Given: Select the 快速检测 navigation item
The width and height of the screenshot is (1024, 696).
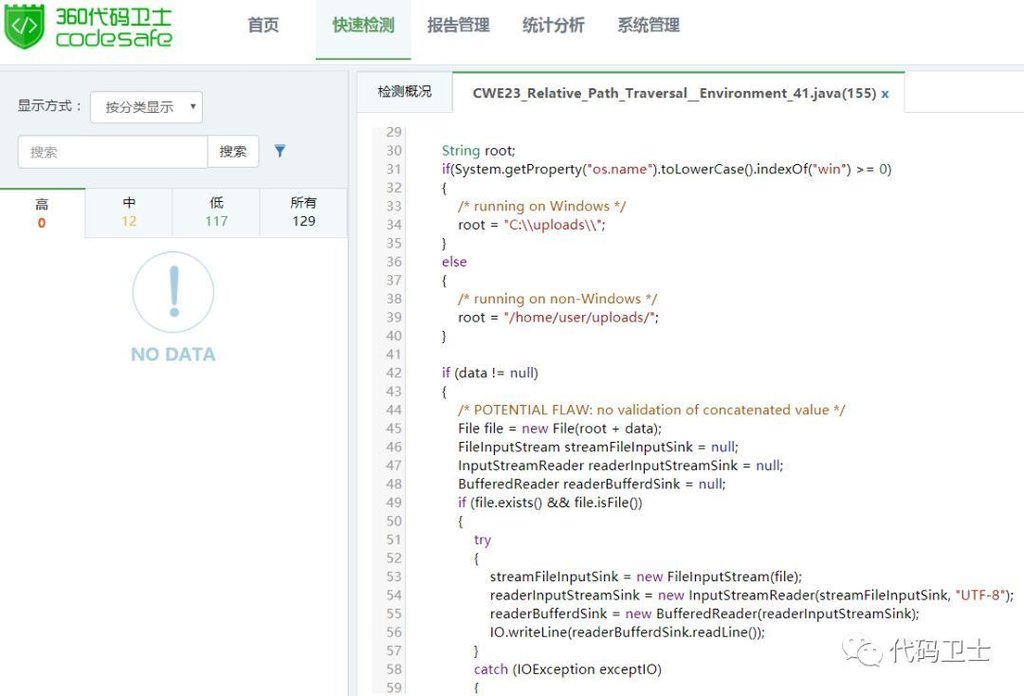Looking at the screenshot, I should click(363, 26).
